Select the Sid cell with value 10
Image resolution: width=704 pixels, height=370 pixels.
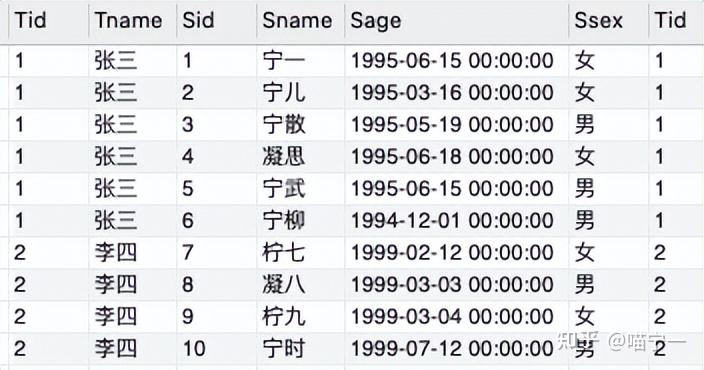tap(216, 349)
